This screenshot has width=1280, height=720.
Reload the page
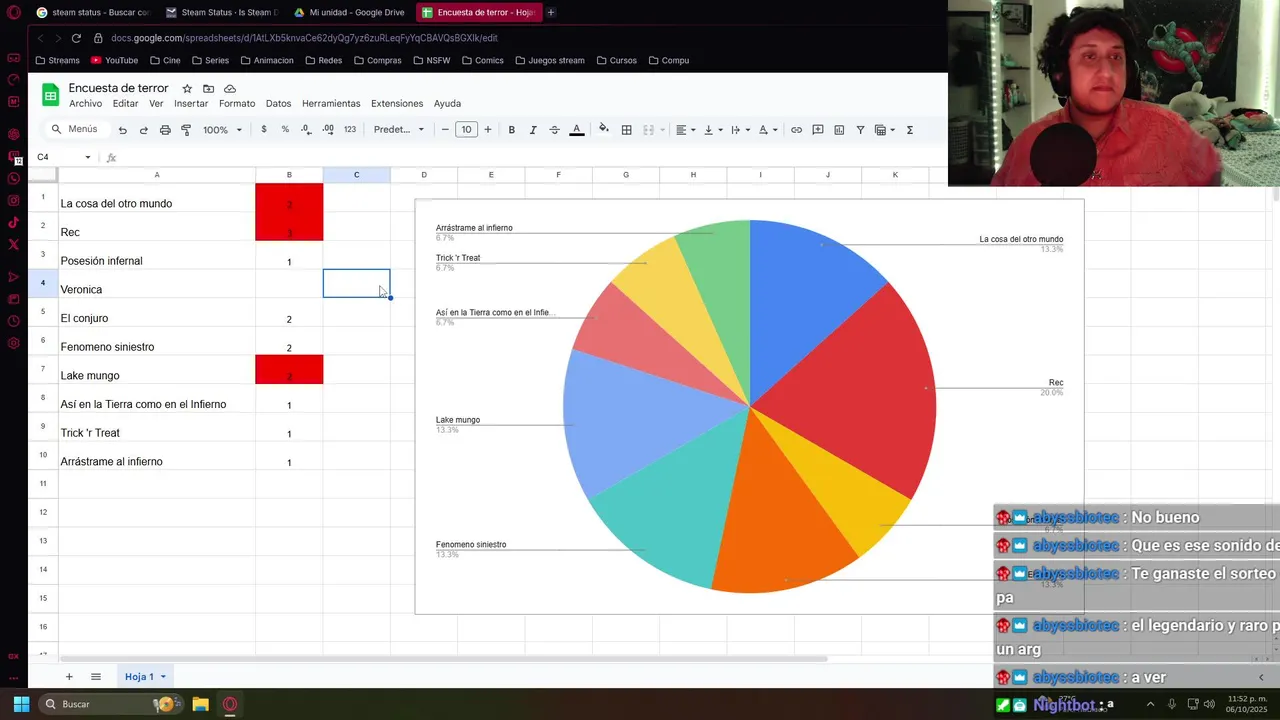[76, 38]
